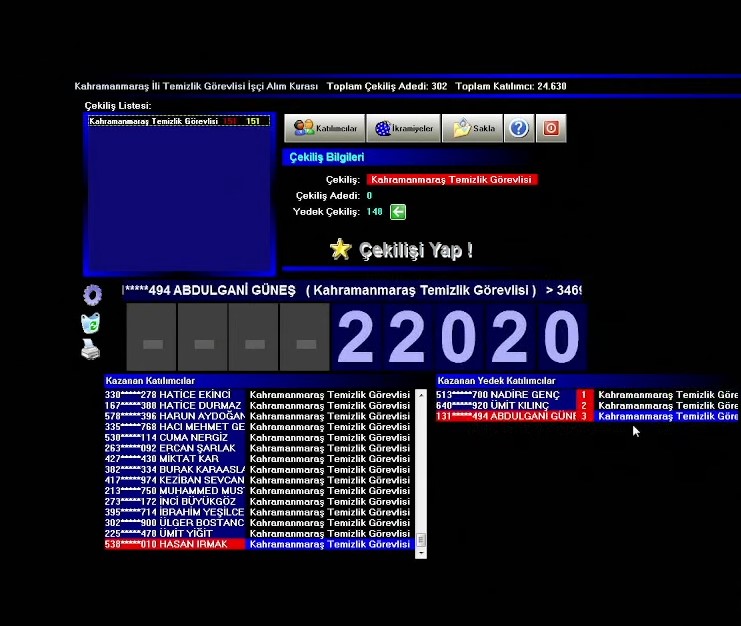The height and width of the screenshot is (626, 741).
Task: Select Kahramanmaraş Temizlik Görevlisi in Çekiliş Listesi
Action: point(177,121)
